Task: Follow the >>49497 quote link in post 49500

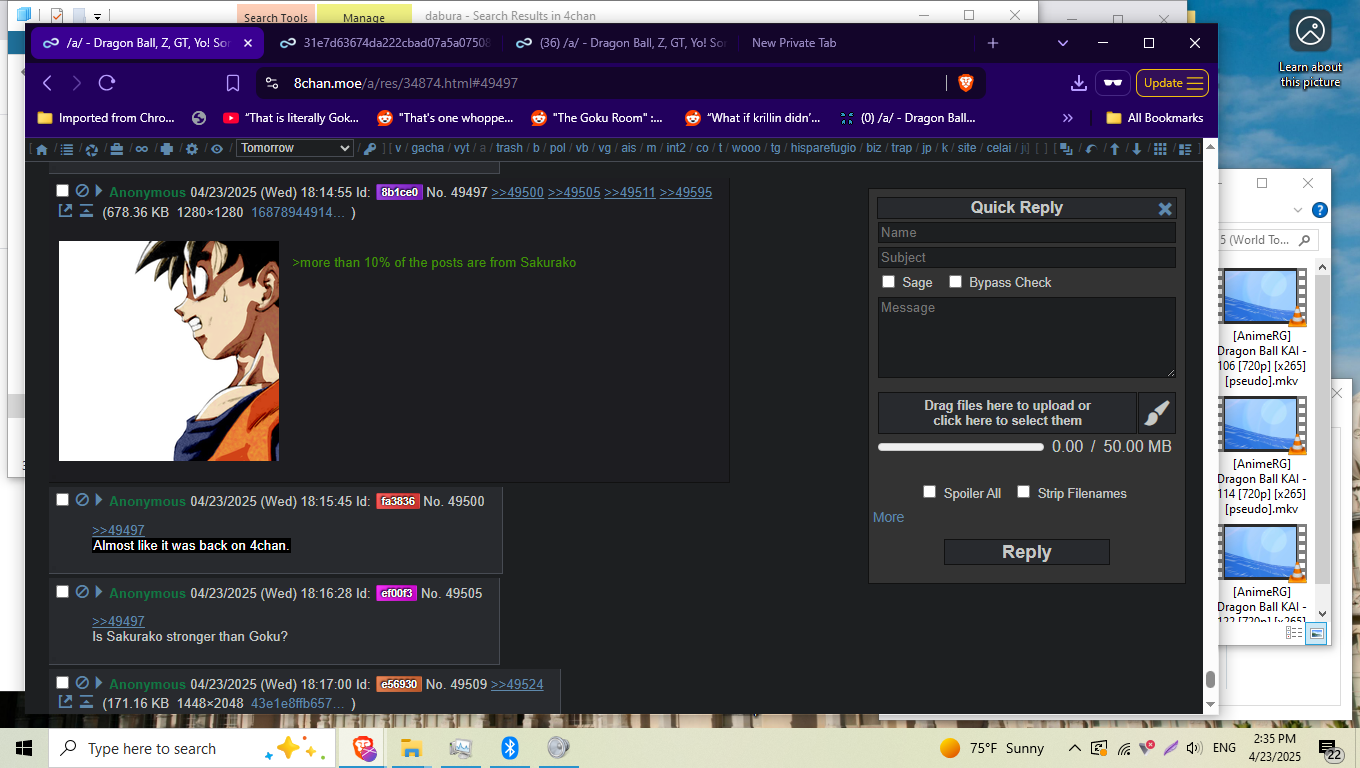Action: click(118, 530)
